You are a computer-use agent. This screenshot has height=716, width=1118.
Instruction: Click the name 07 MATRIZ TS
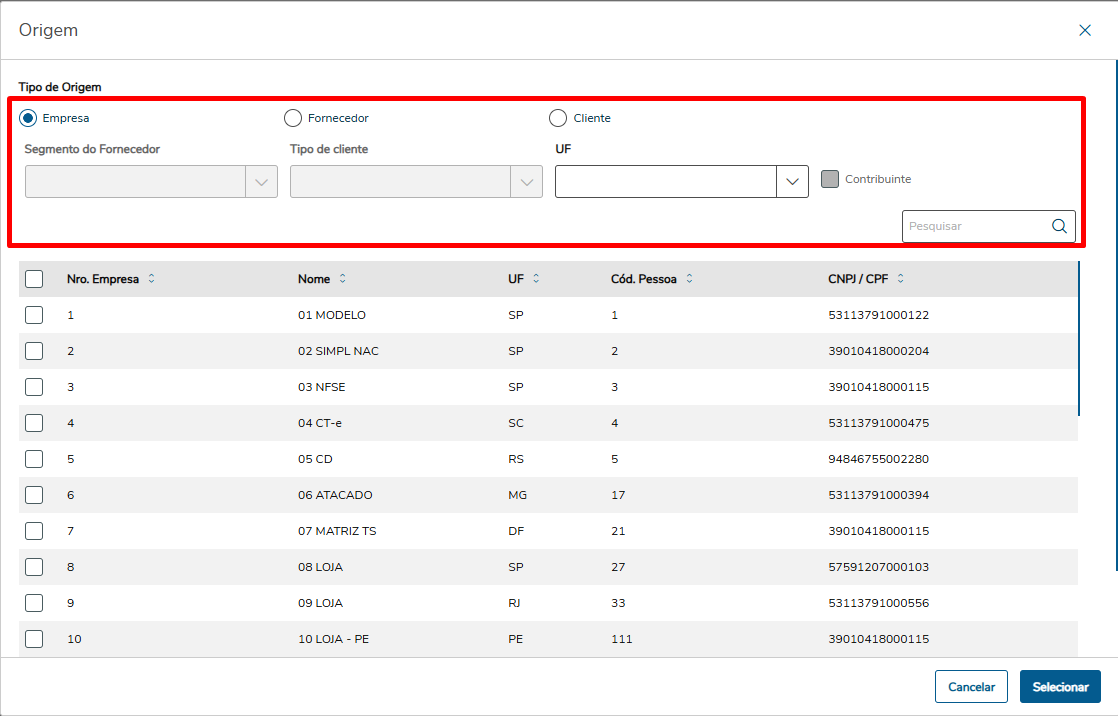[337, 531]
